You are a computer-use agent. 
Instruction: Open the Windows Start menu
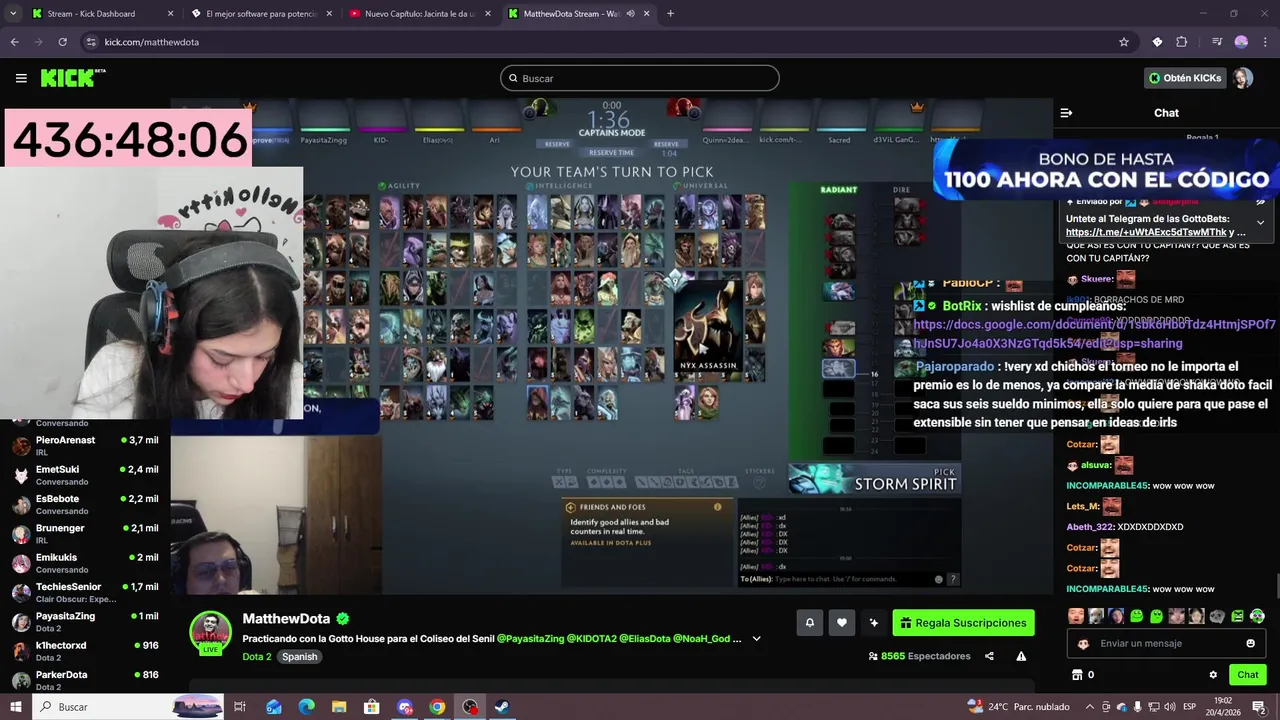coord(16,707)
